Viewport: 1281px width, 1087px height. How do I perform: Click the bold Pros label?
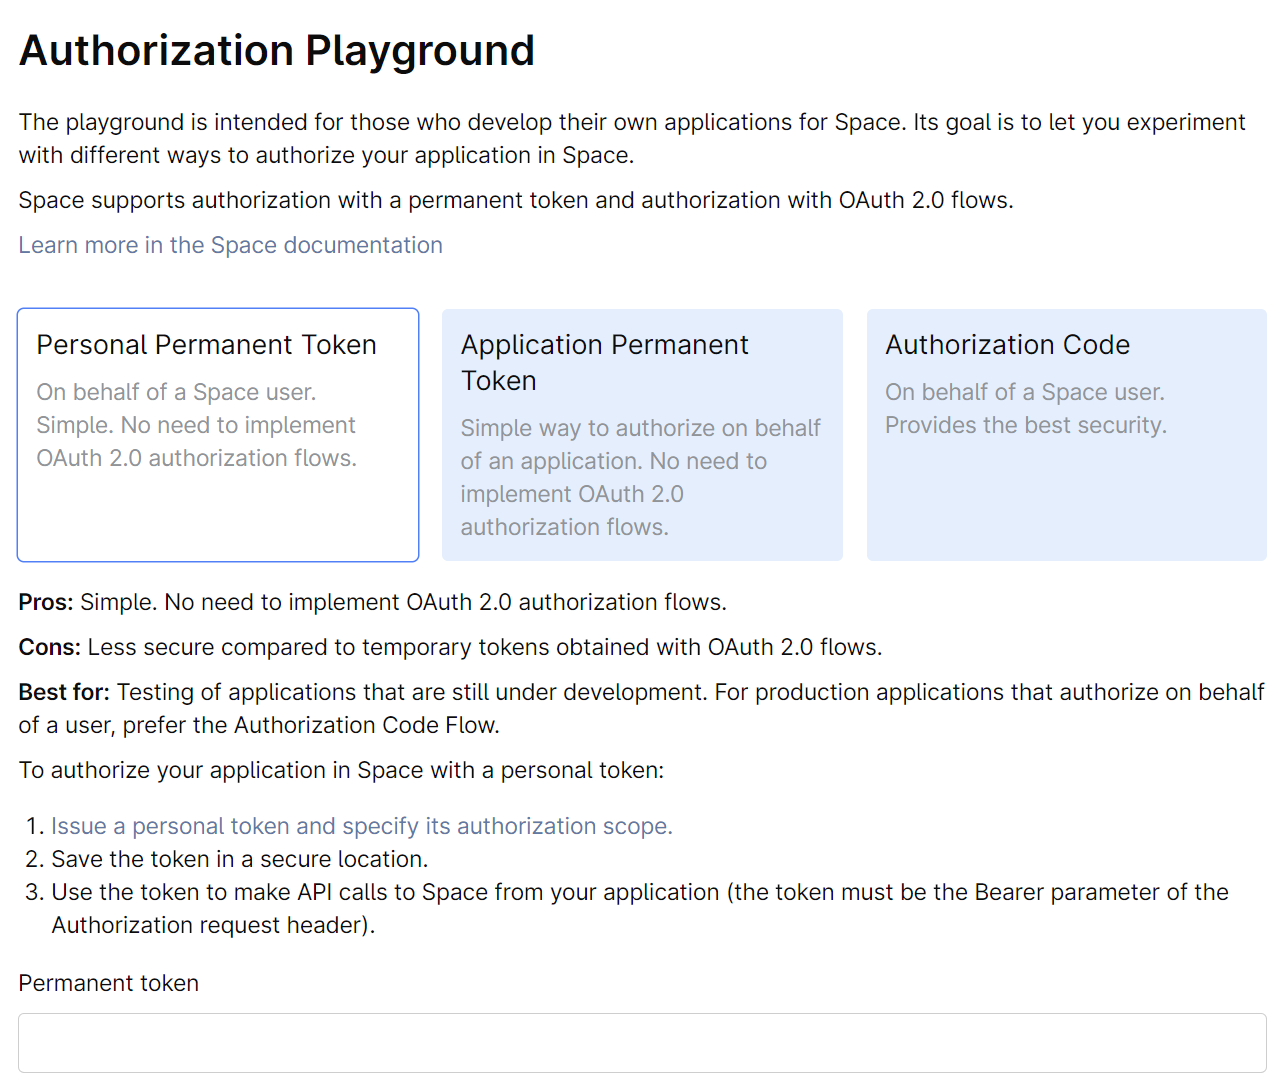point(45,602)
